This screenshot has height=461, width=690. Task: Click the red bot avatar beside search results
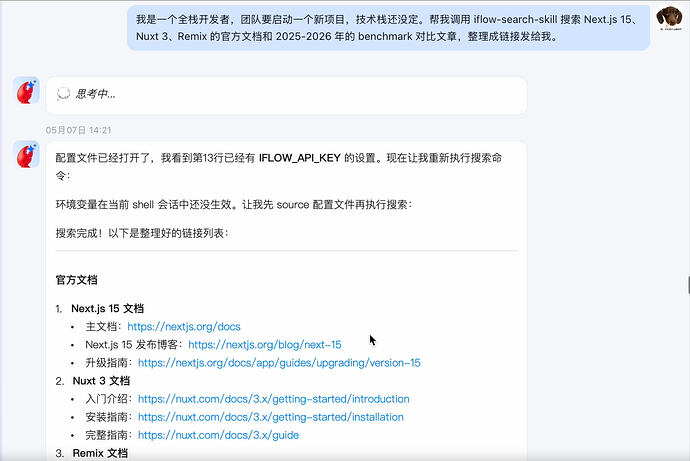pyautogui.click(x=26, y=155)
